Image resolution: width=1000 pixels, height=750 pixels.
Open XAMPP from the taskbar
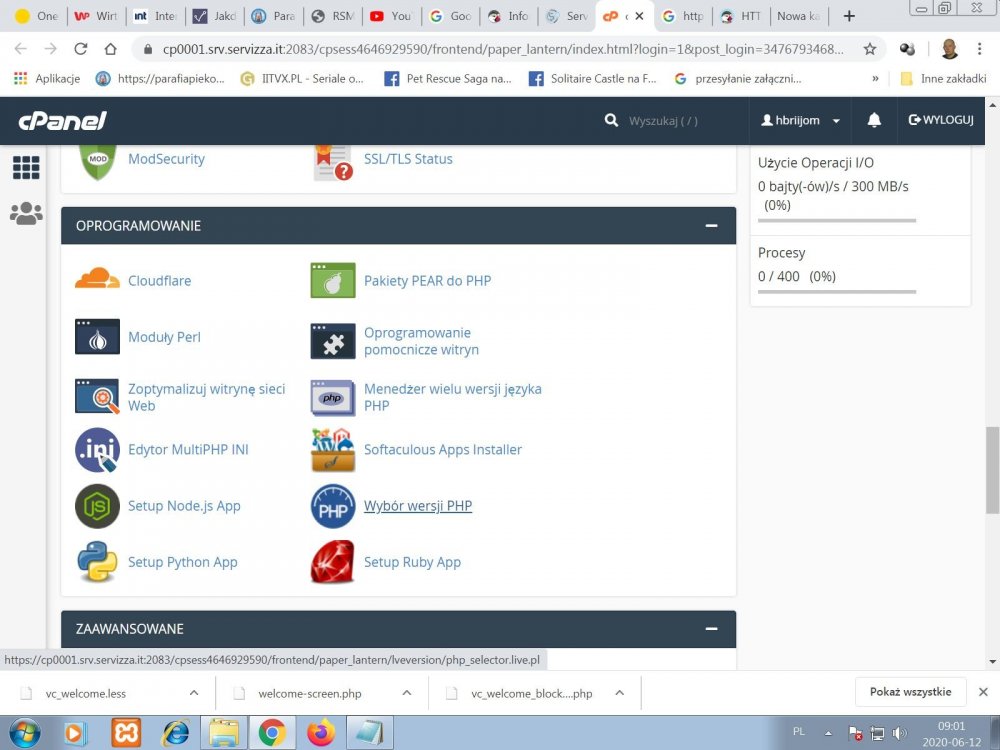point(126,733)
